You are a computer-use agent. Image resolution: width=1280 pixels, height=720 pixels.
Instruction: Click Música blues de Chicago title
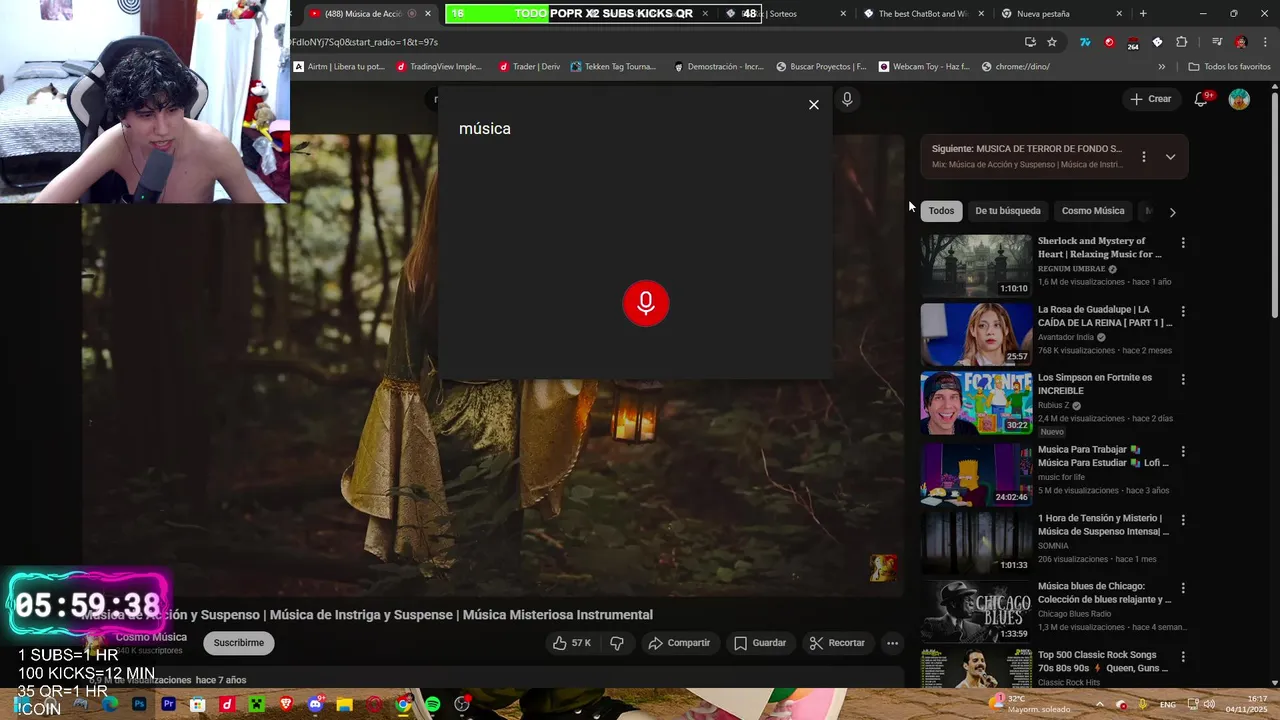(x=1104, y=593)
